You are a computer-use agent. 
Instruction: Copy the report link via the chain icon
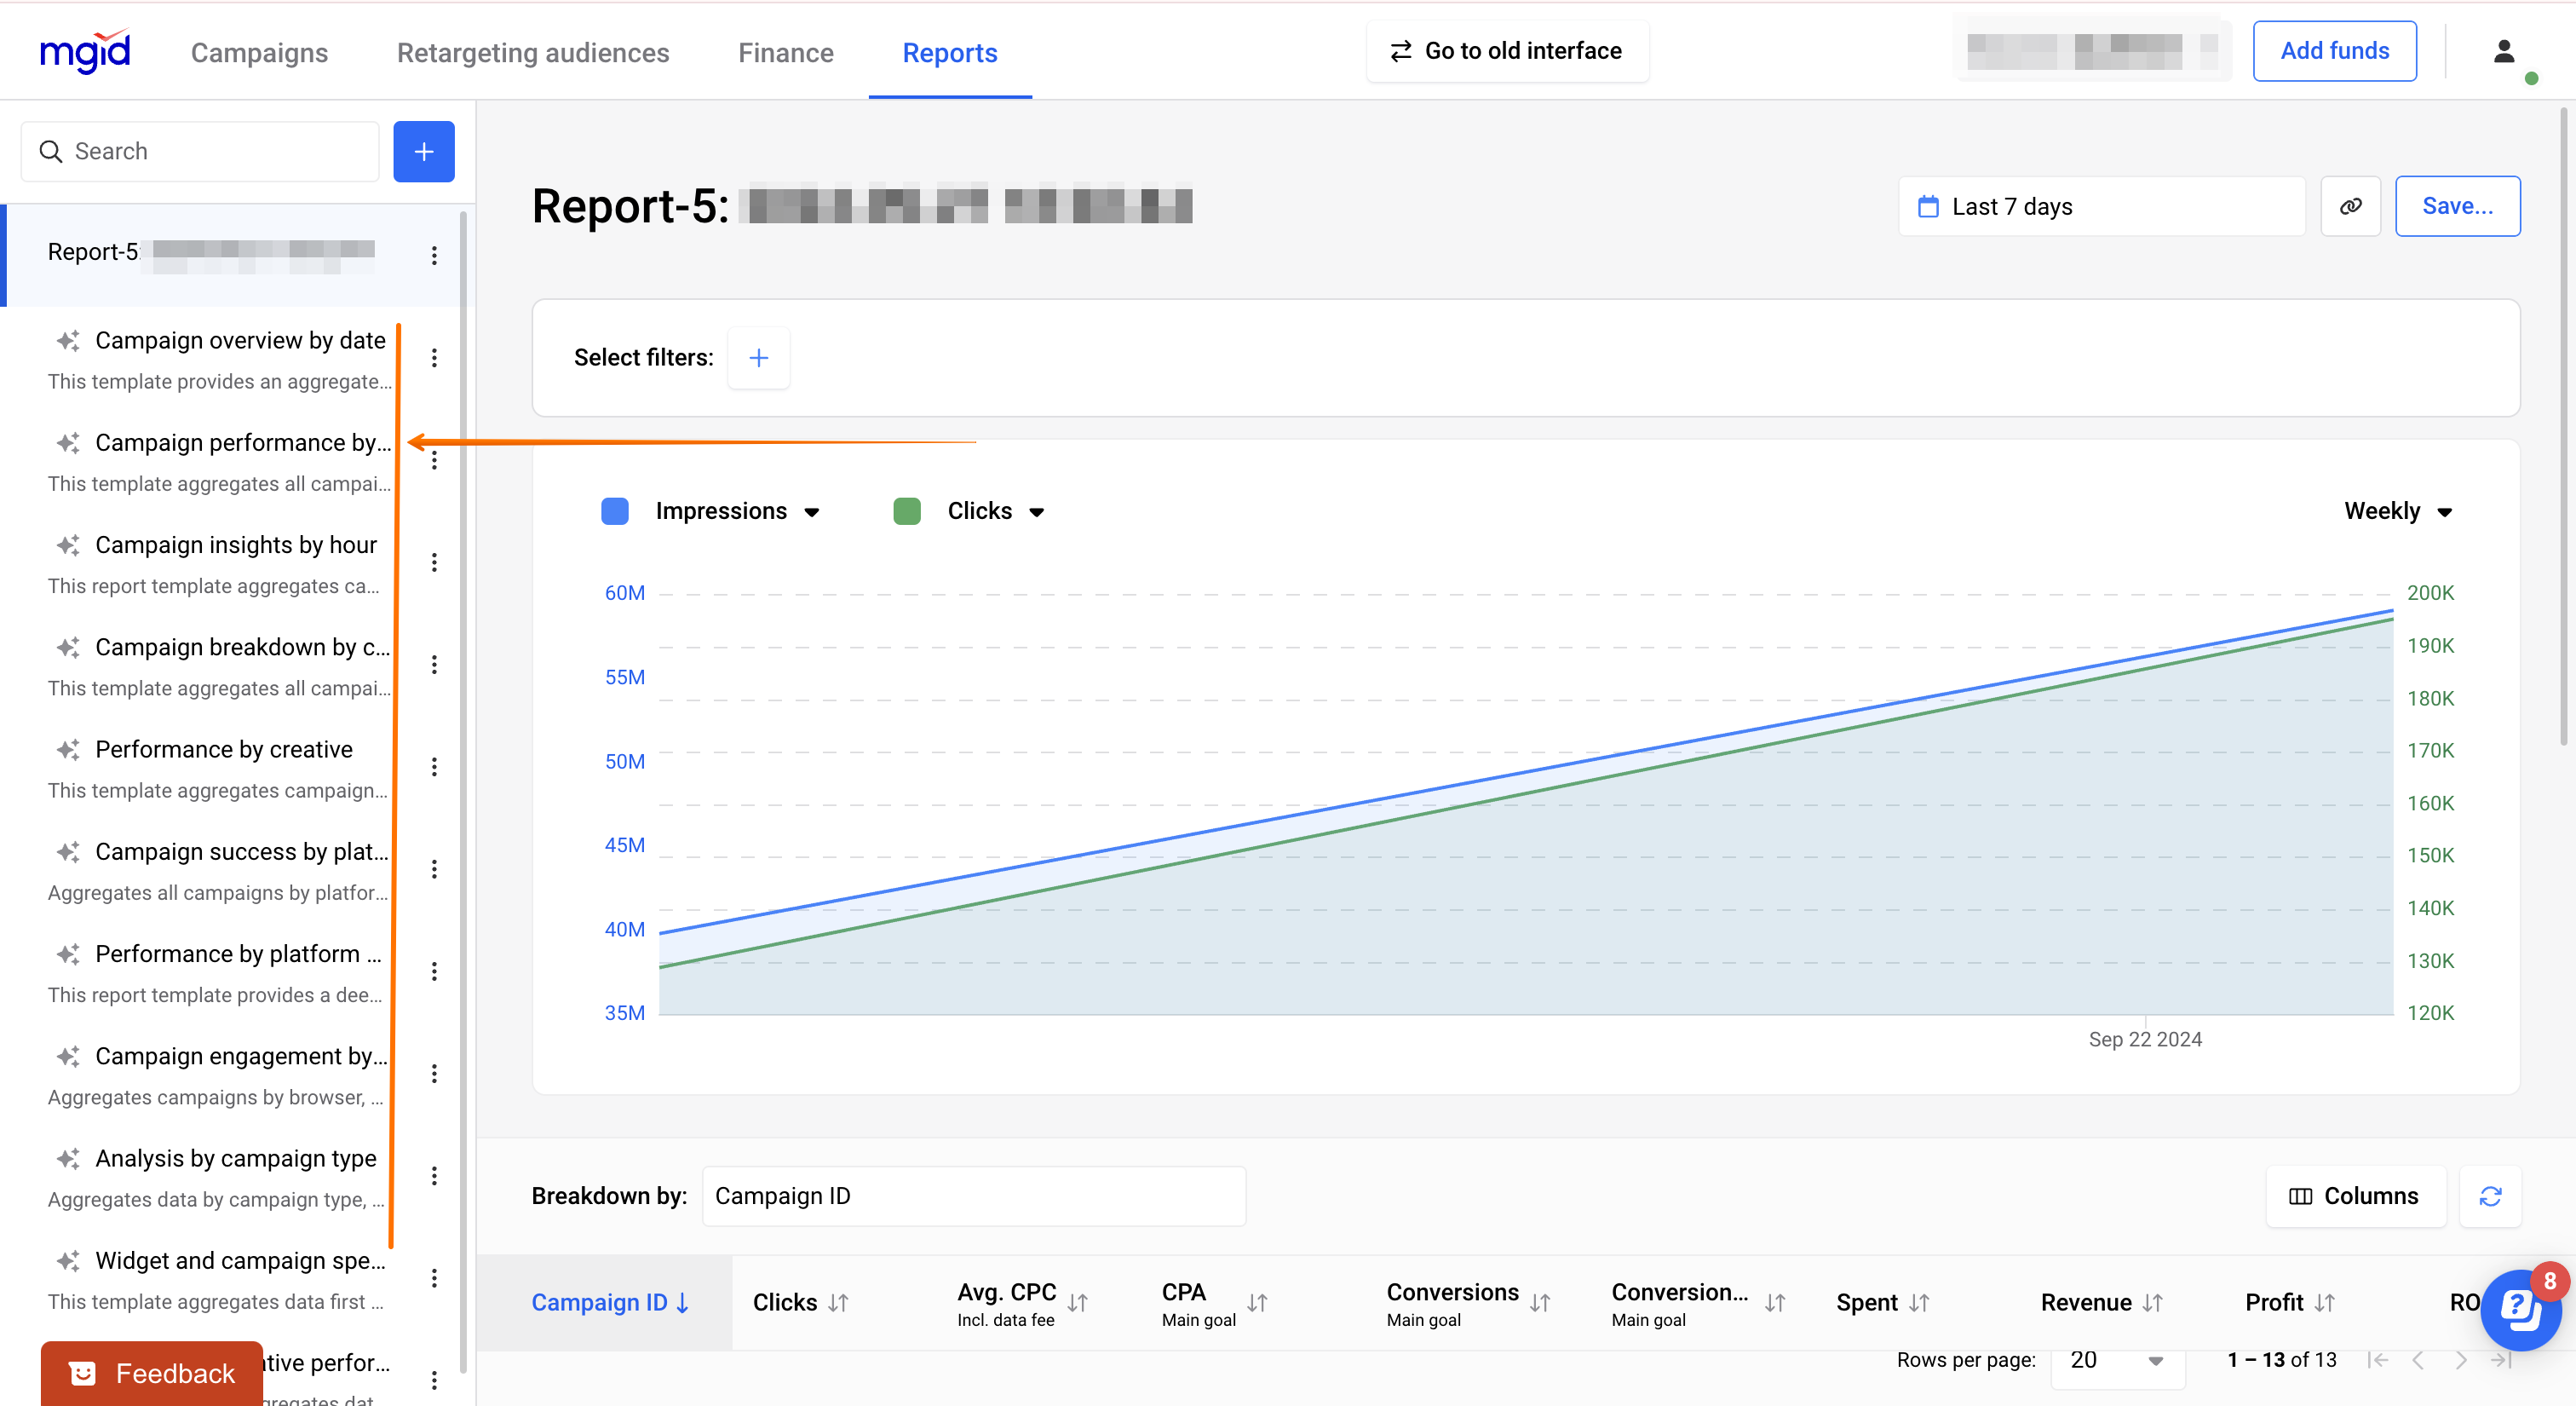(x=2350, y=206)
